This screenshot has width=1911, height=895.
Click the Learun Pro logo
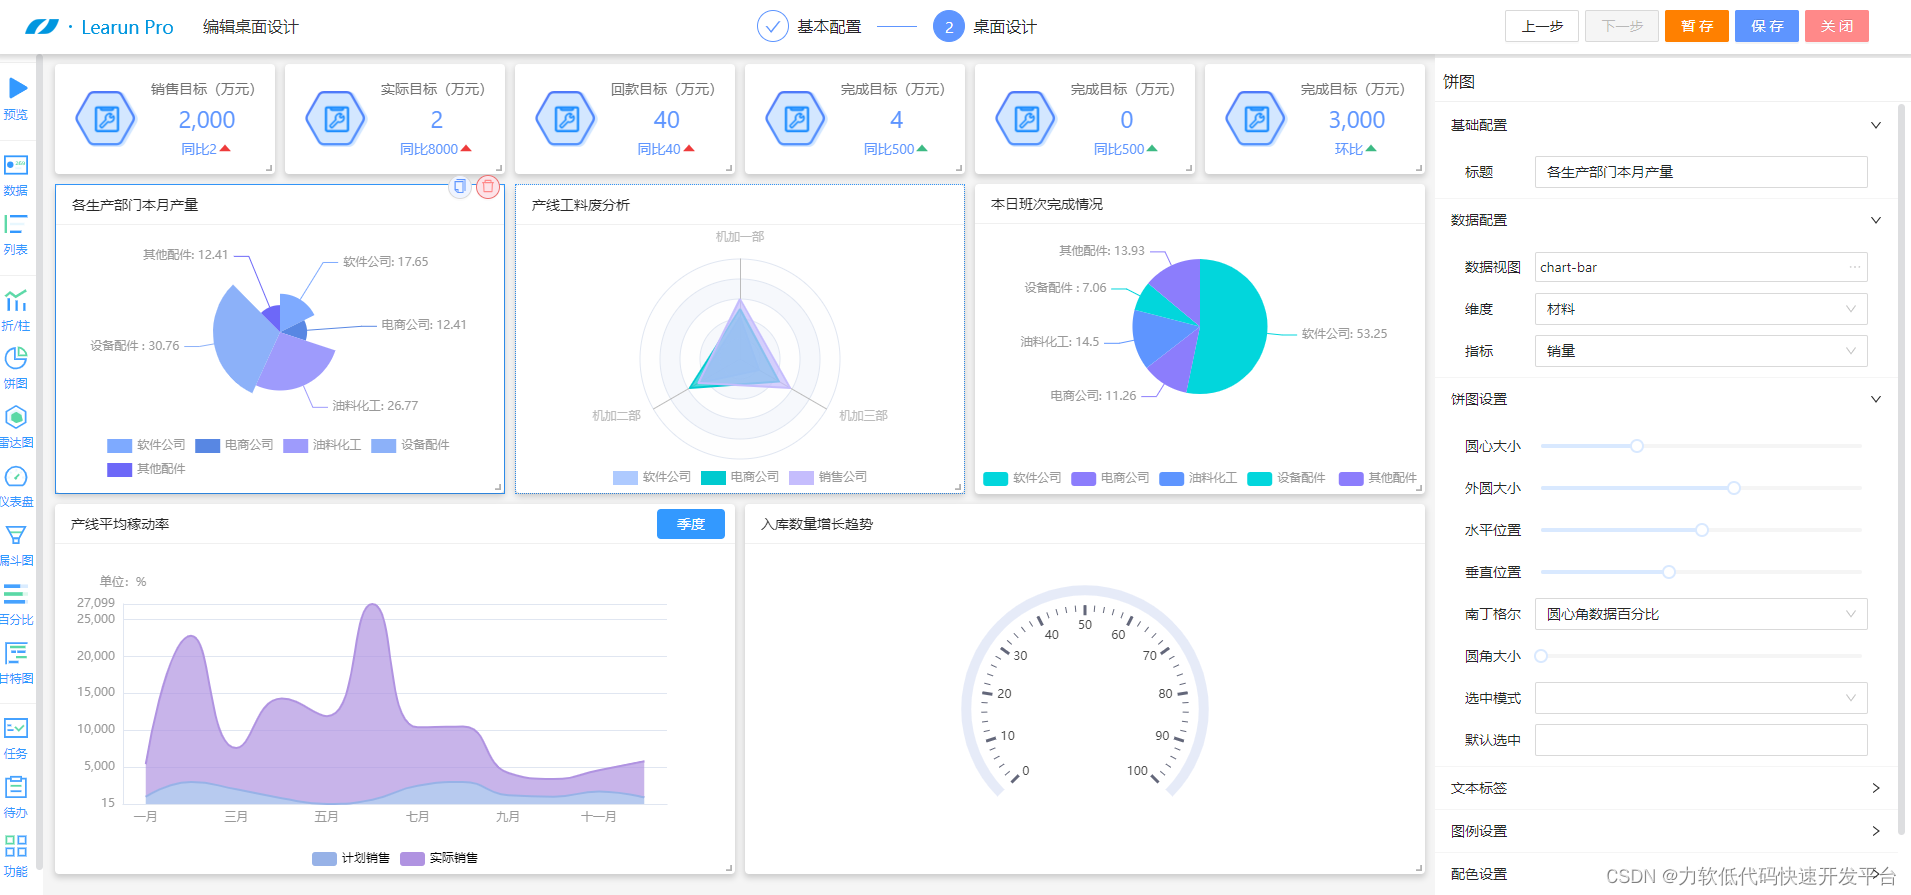tap(100, 27)
